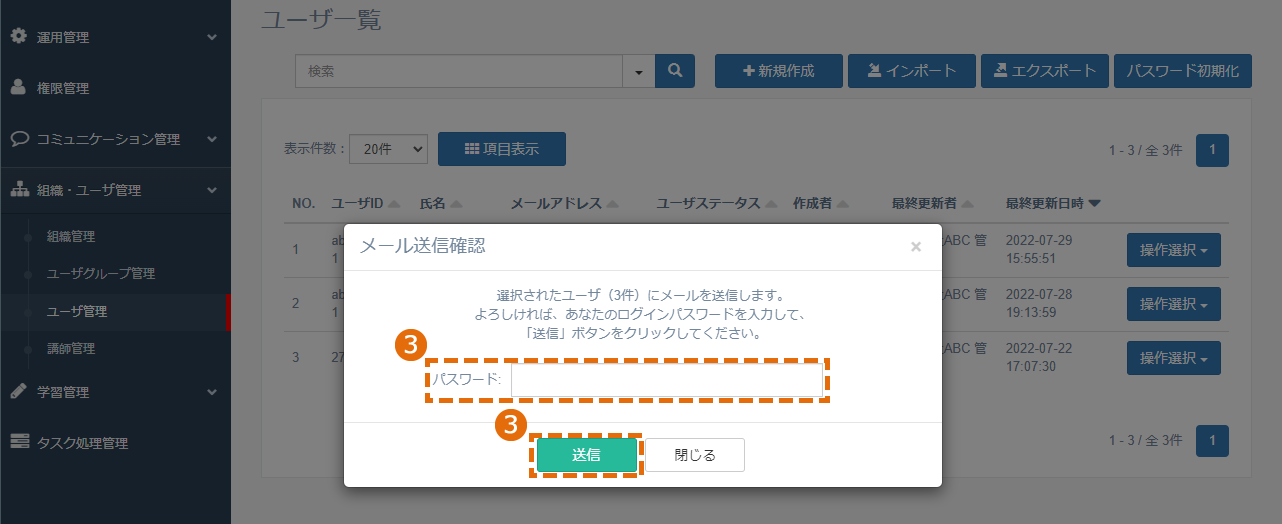1282x524 pixels.
Task: Sort by 作成者 column
Action: pyautogui.click(x=820, y=203)
